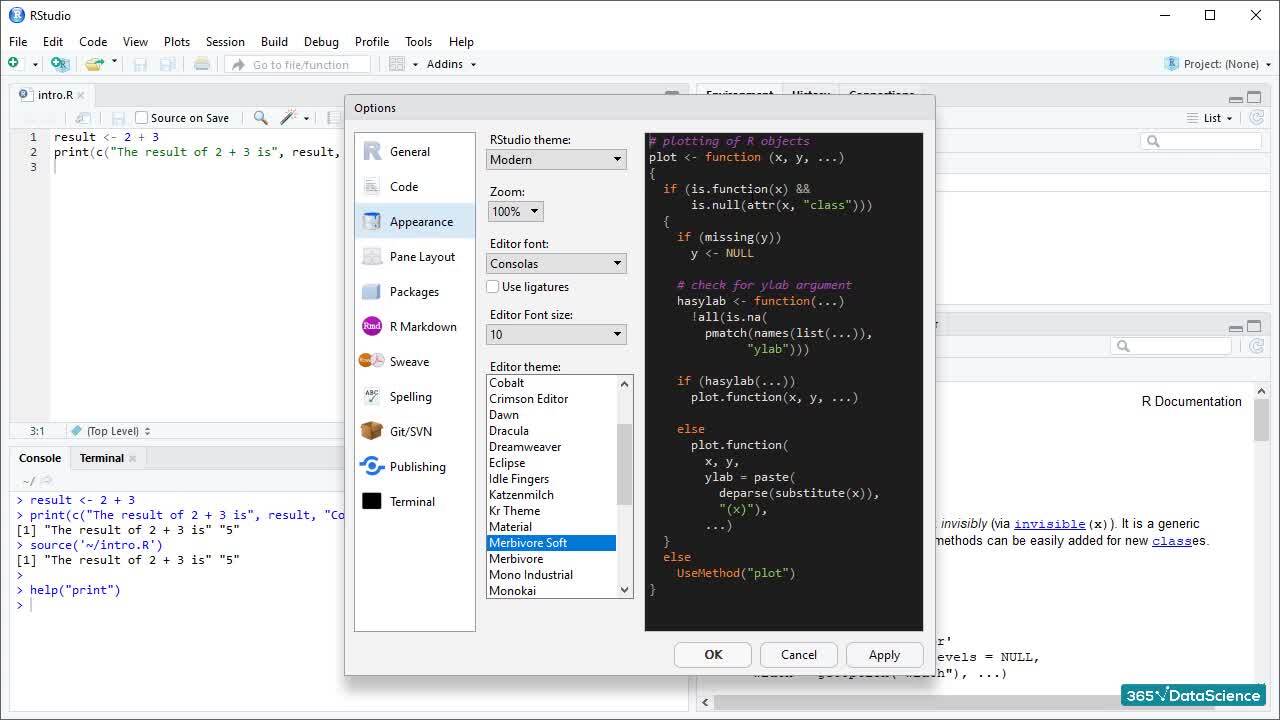Open the Editor font dropdown
The image size is (1280, 720).
coord(557,264)
